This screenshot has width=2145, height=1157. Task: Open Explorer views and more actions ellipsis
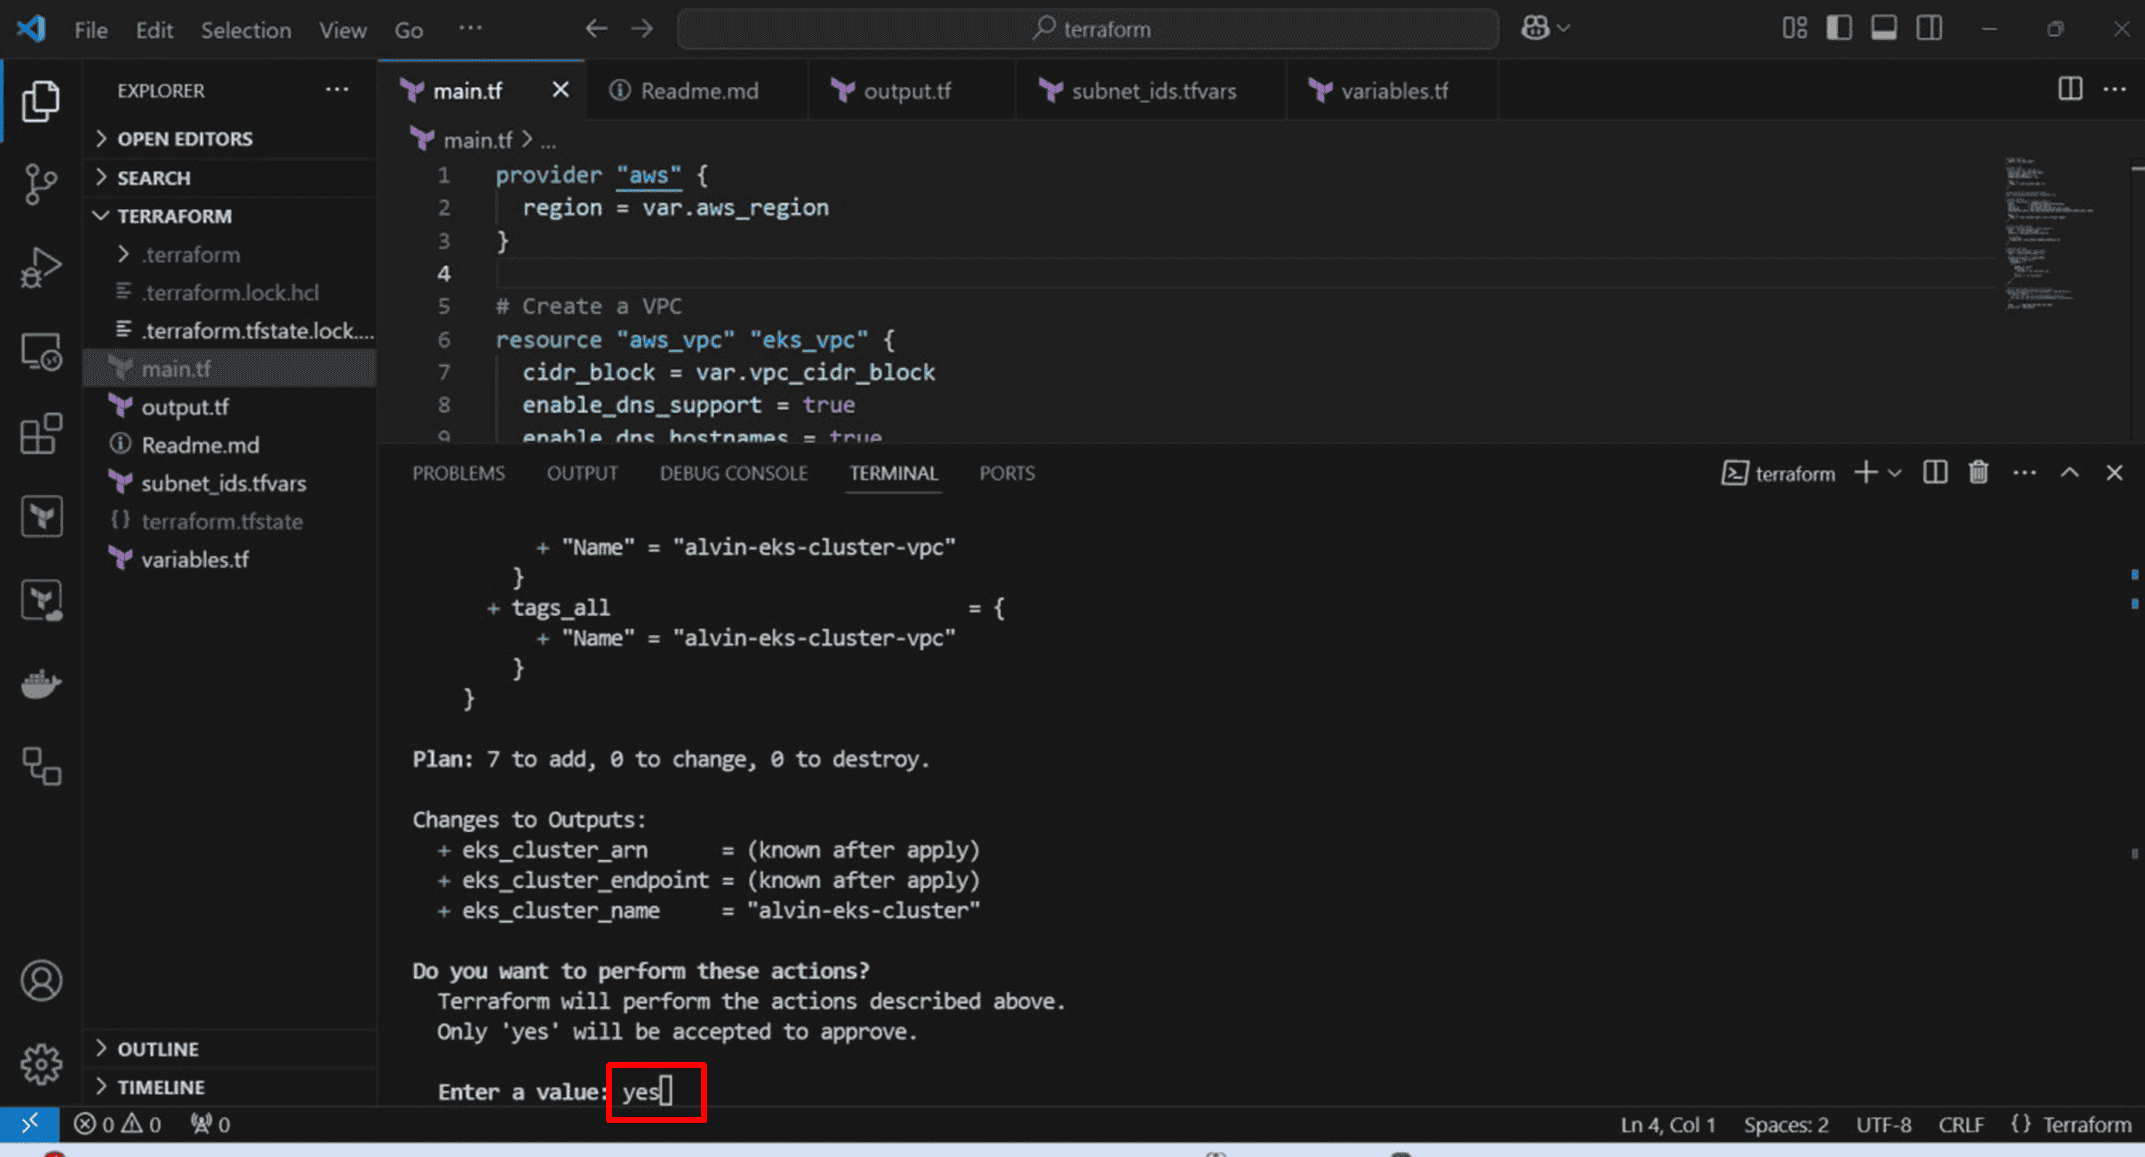coord(337,90)
